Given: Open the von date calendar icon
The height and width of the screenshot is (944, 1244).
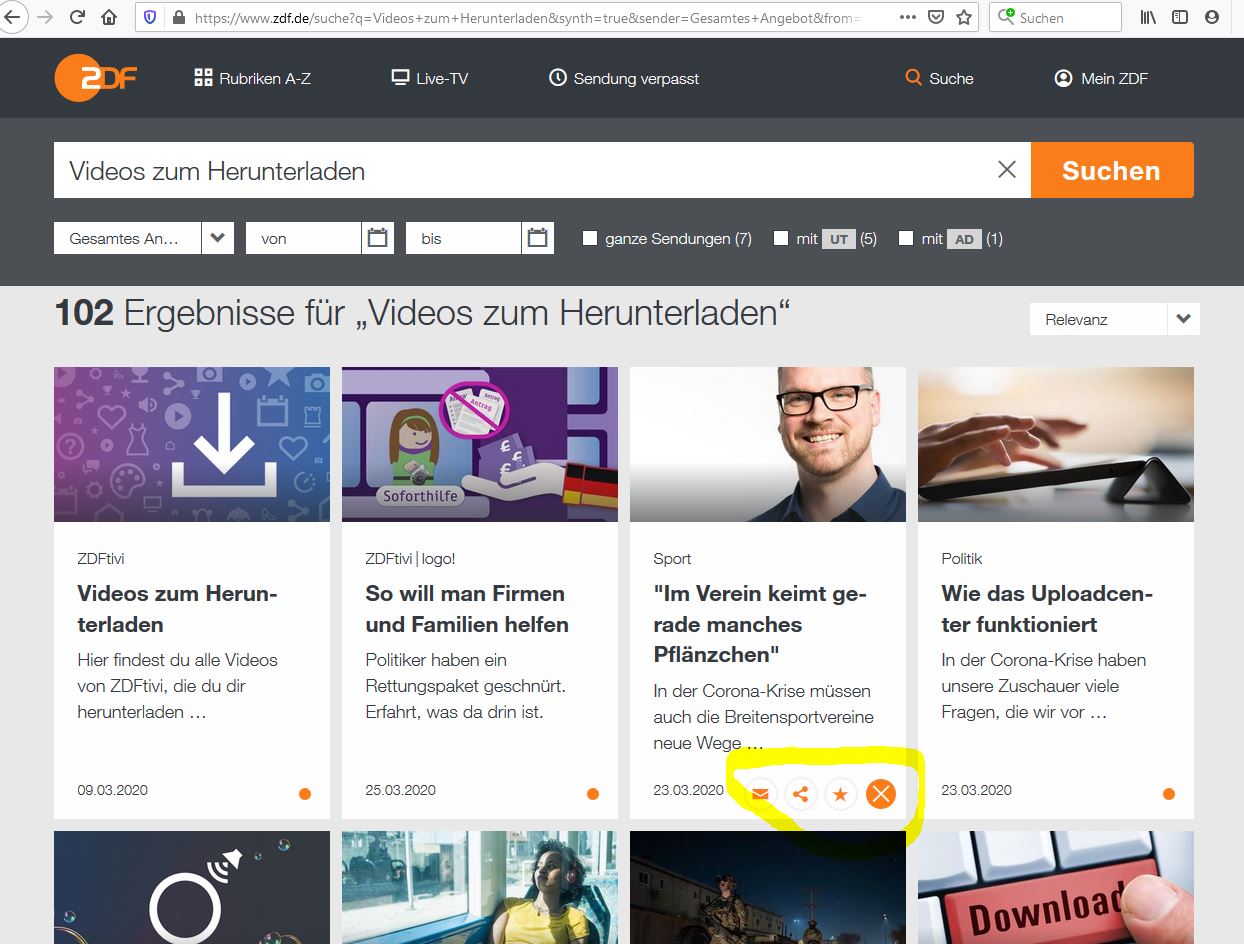Looking at the screenshot, I should pos(377,238).
